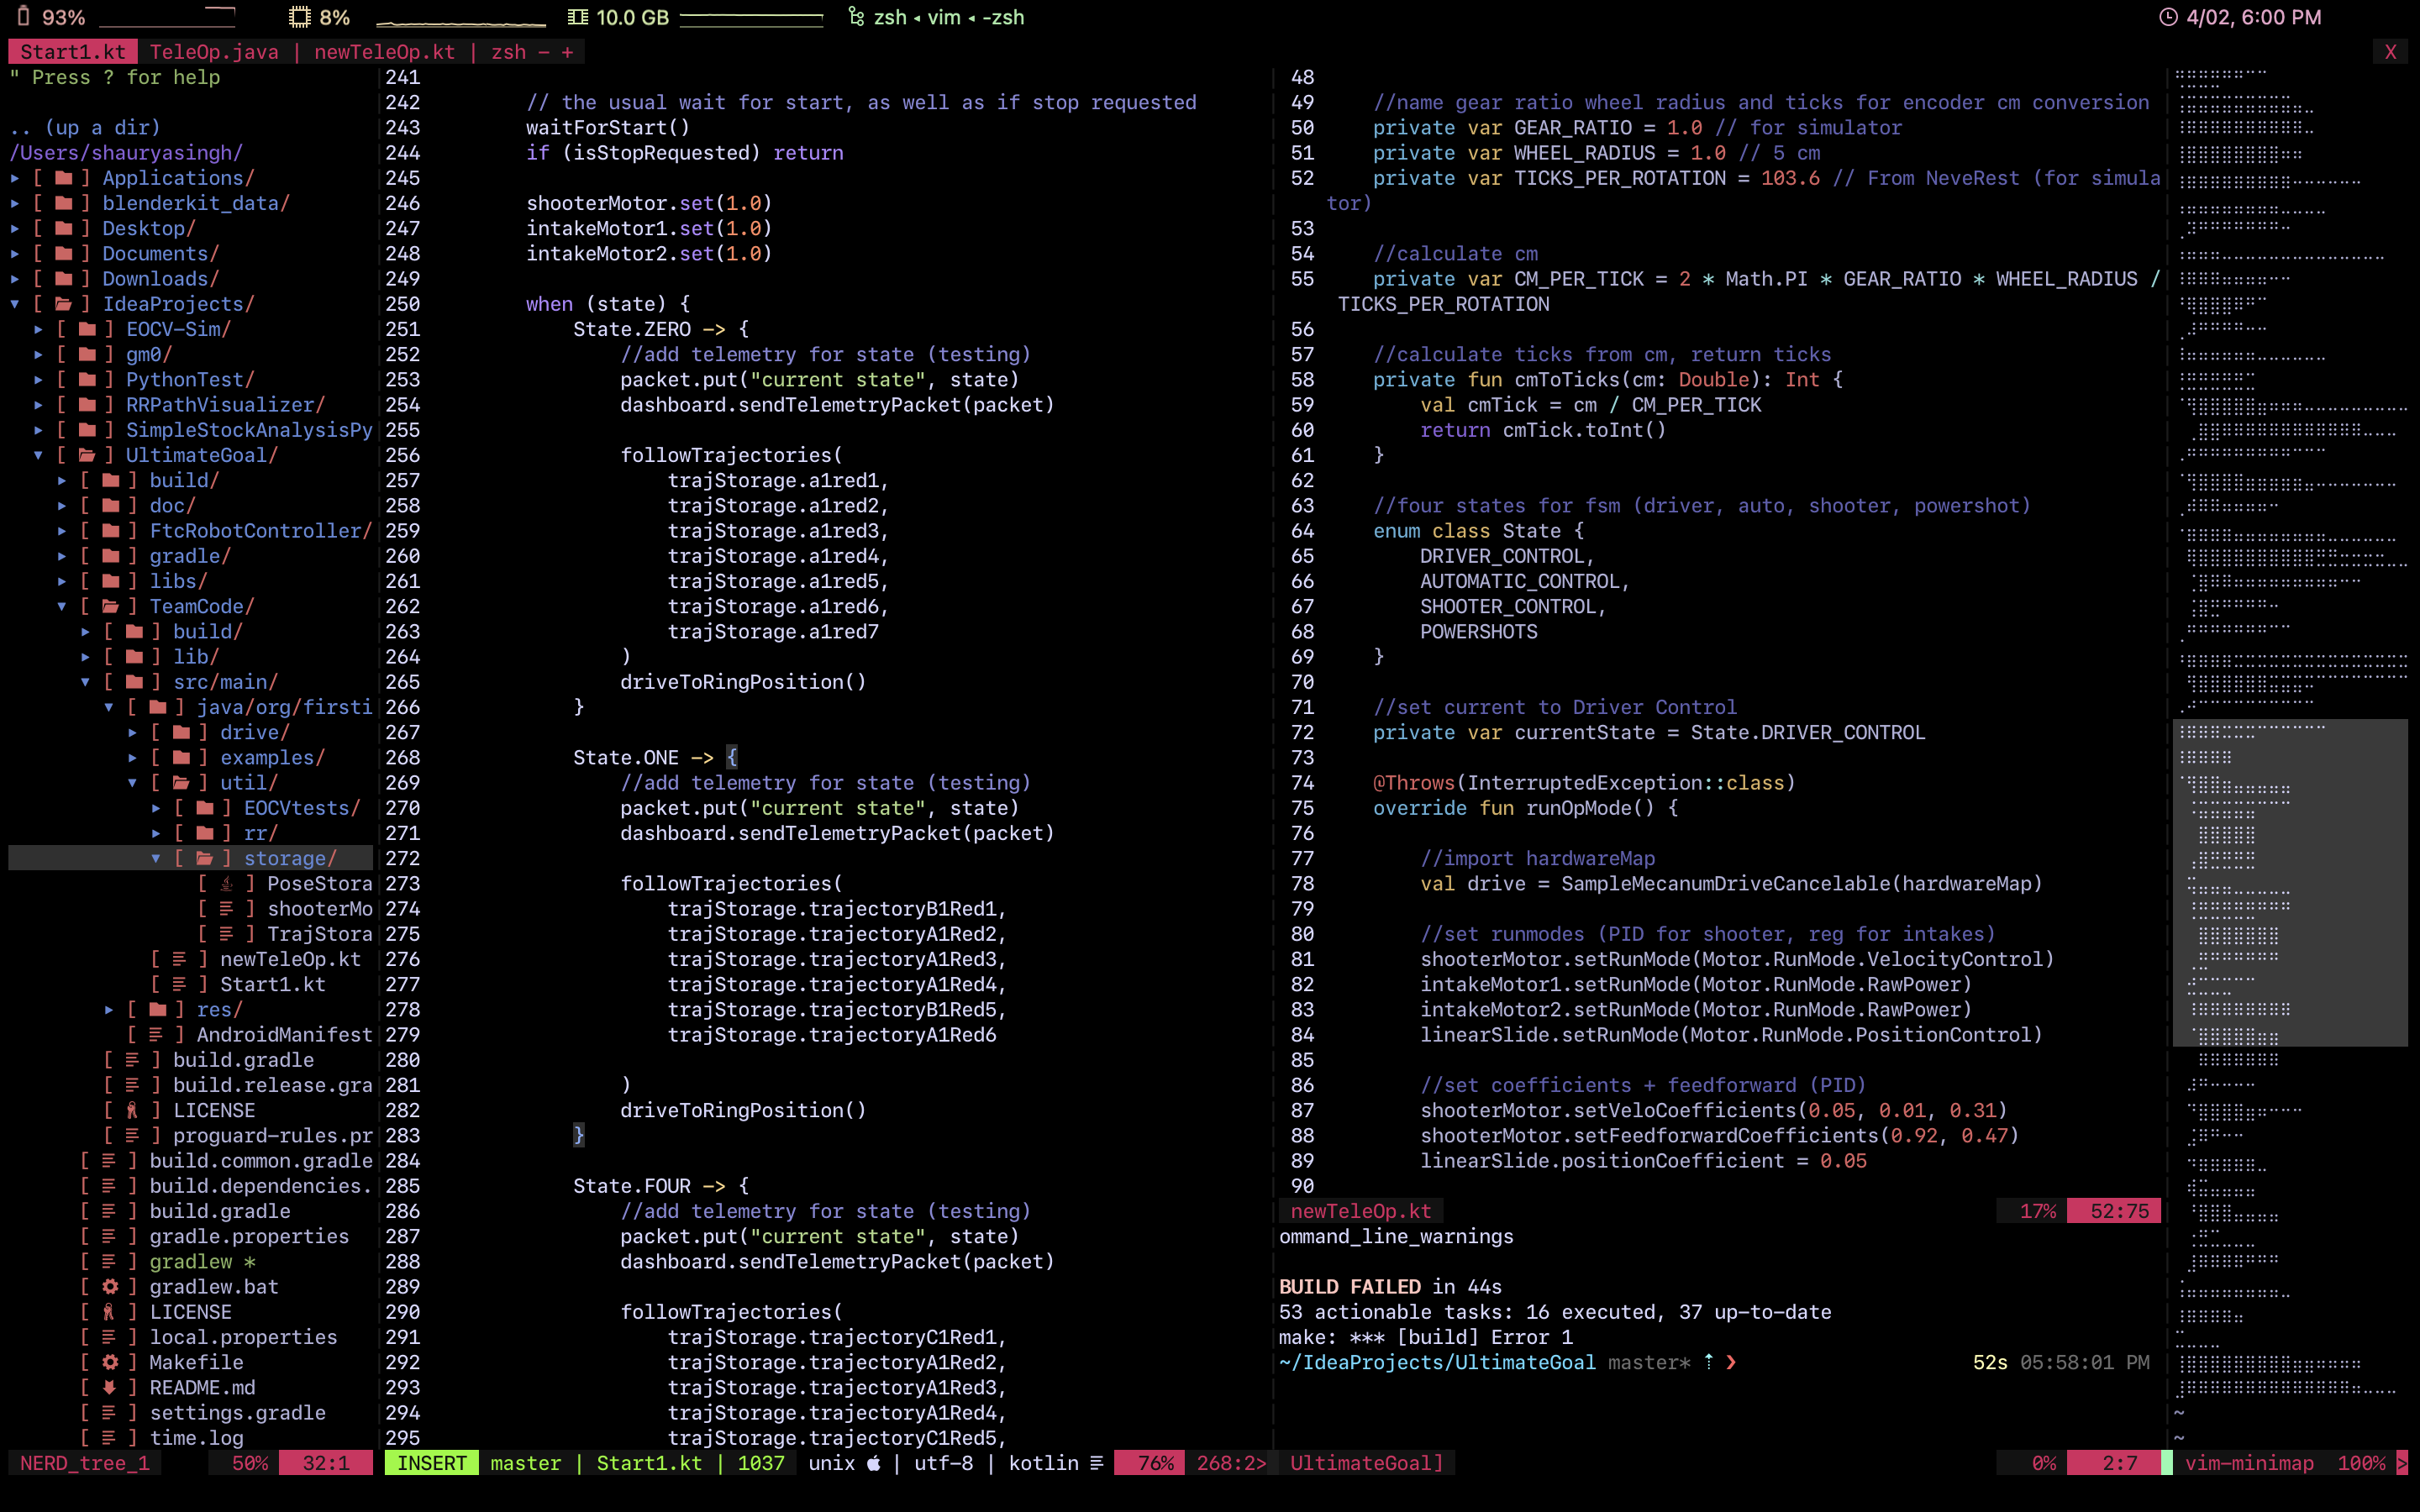Screen dimensions: 2420x1512
Task: Switch to the newTeleOp.kt tab
Action: tap(384, 52)
